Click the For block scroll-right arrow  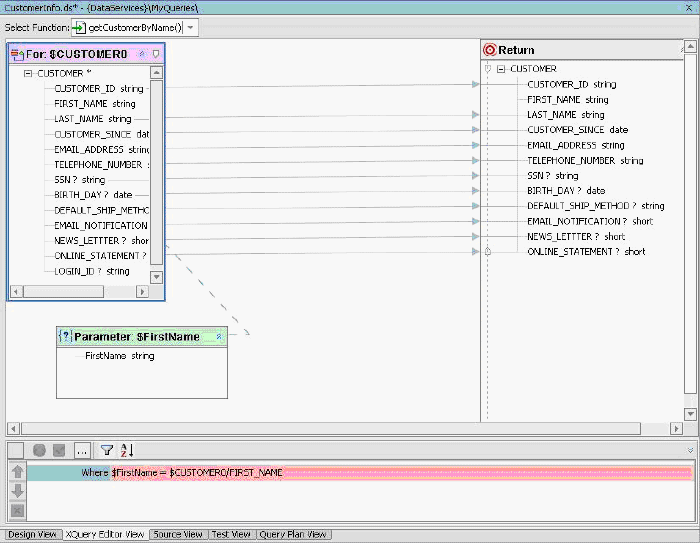142,292
